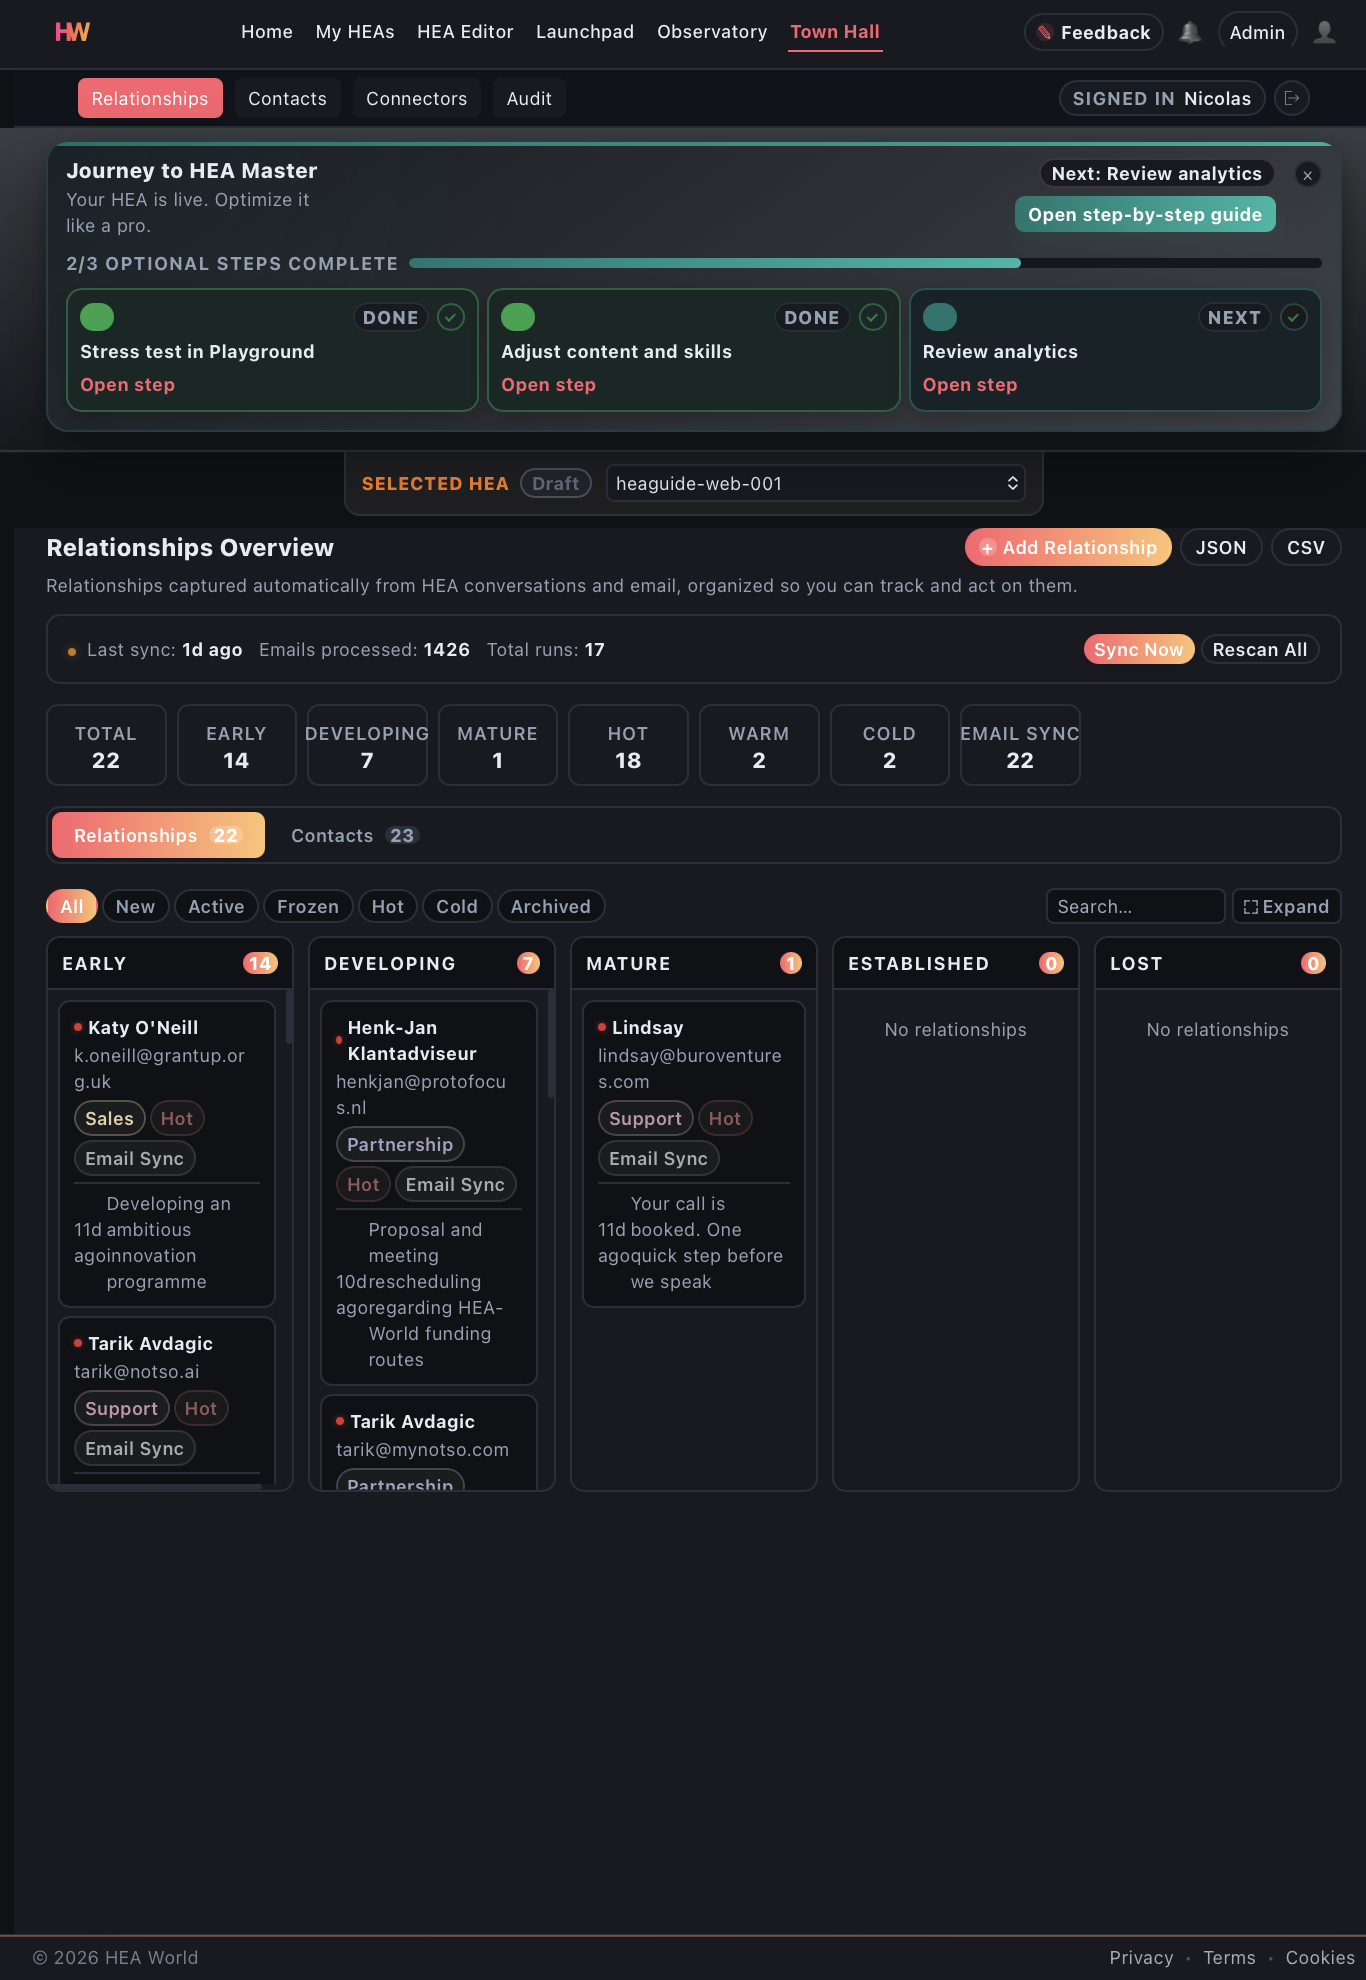Image resolution: width=1366 pixels, height=1980 pixels.
Task: Open Henk-Jan Klantadviseur relationship card
Action: tap(429, 1193)
